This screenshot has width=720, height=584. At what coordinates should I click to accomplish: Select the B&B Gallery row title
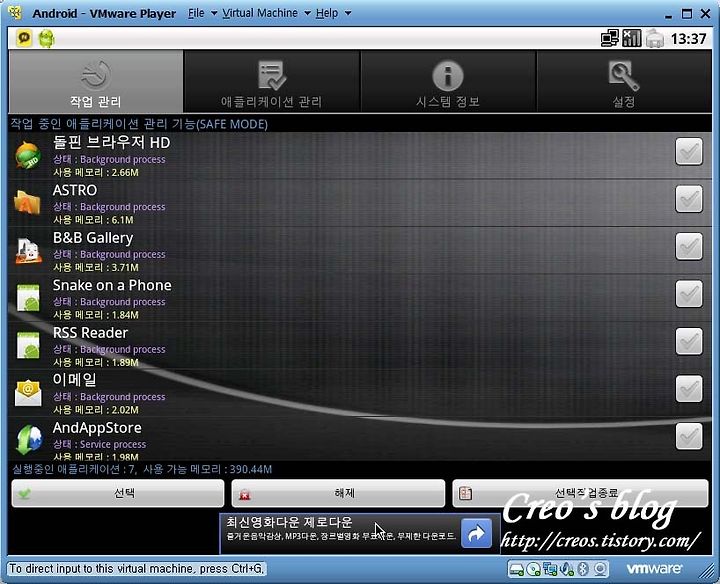[x=93, y=238]
